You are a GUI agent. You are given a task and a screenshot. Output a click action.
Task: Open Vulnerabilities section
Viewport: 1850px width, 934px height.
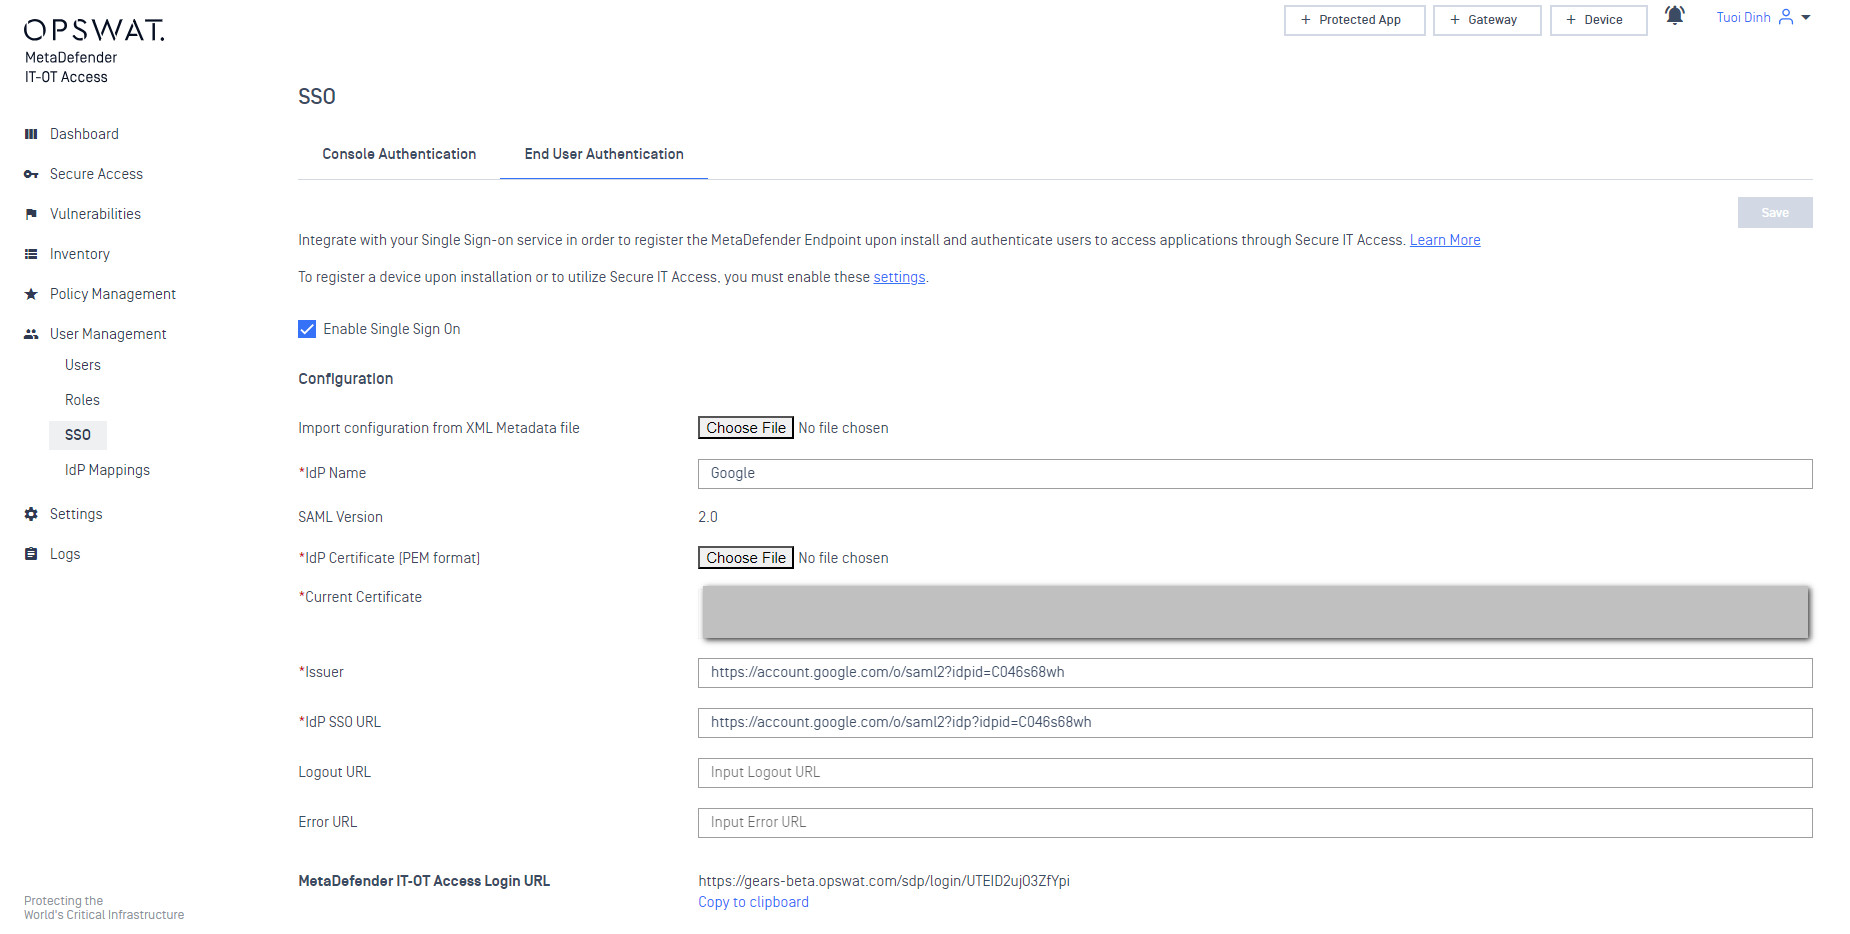(x=95, y=214)
